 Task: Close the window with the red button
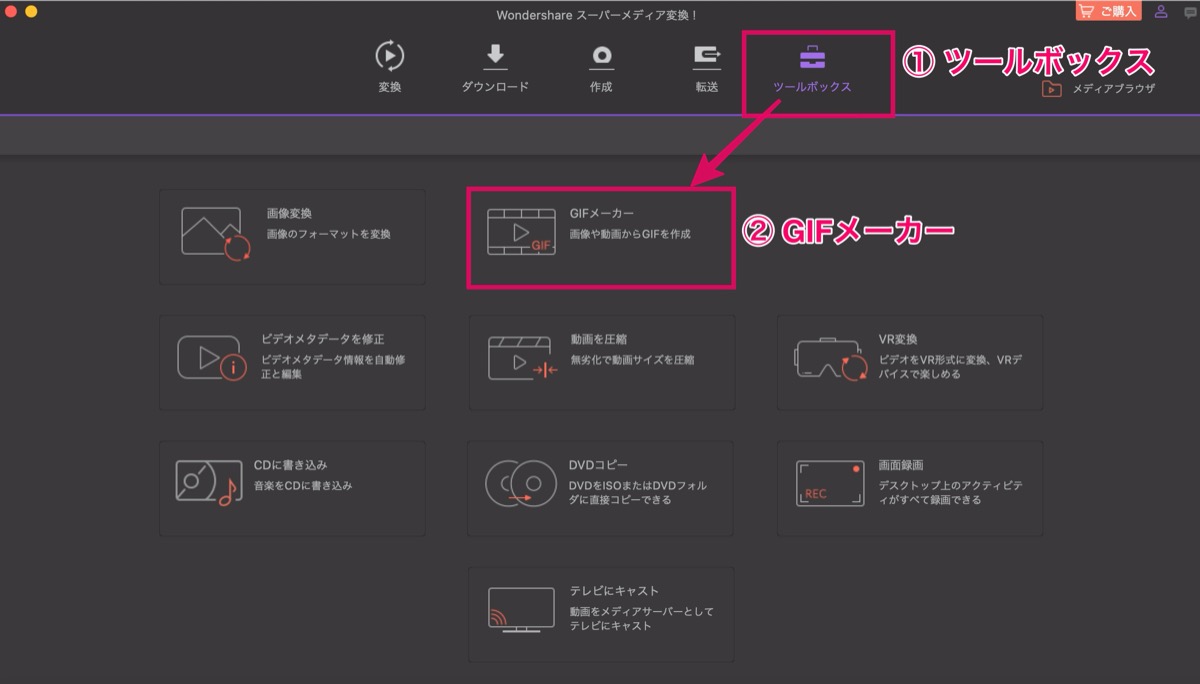(11, 12)
